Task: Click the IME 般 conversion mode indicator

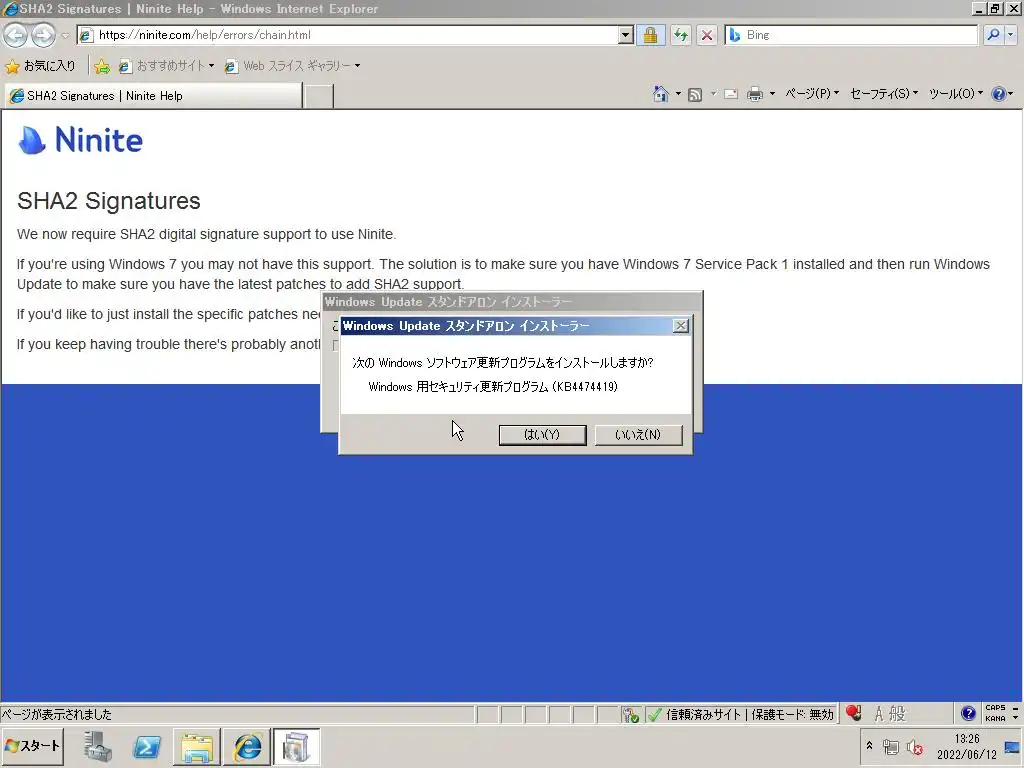Action: pos(898,714)
